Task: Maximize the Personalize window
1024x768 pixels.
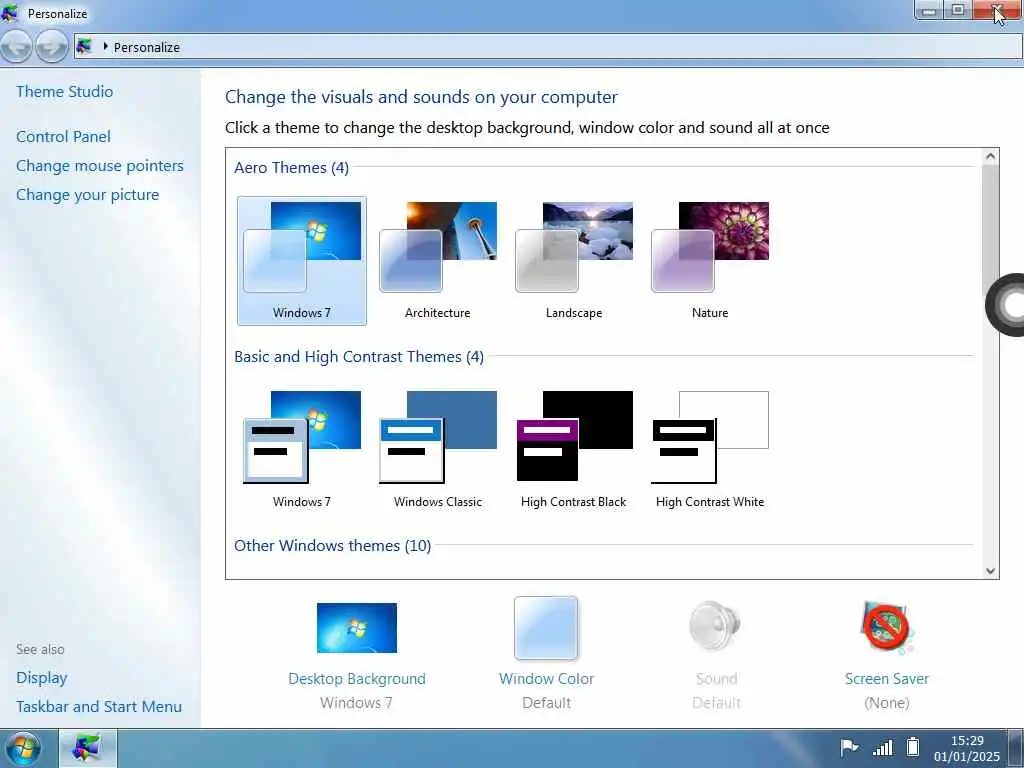Action: click(958, 10)
